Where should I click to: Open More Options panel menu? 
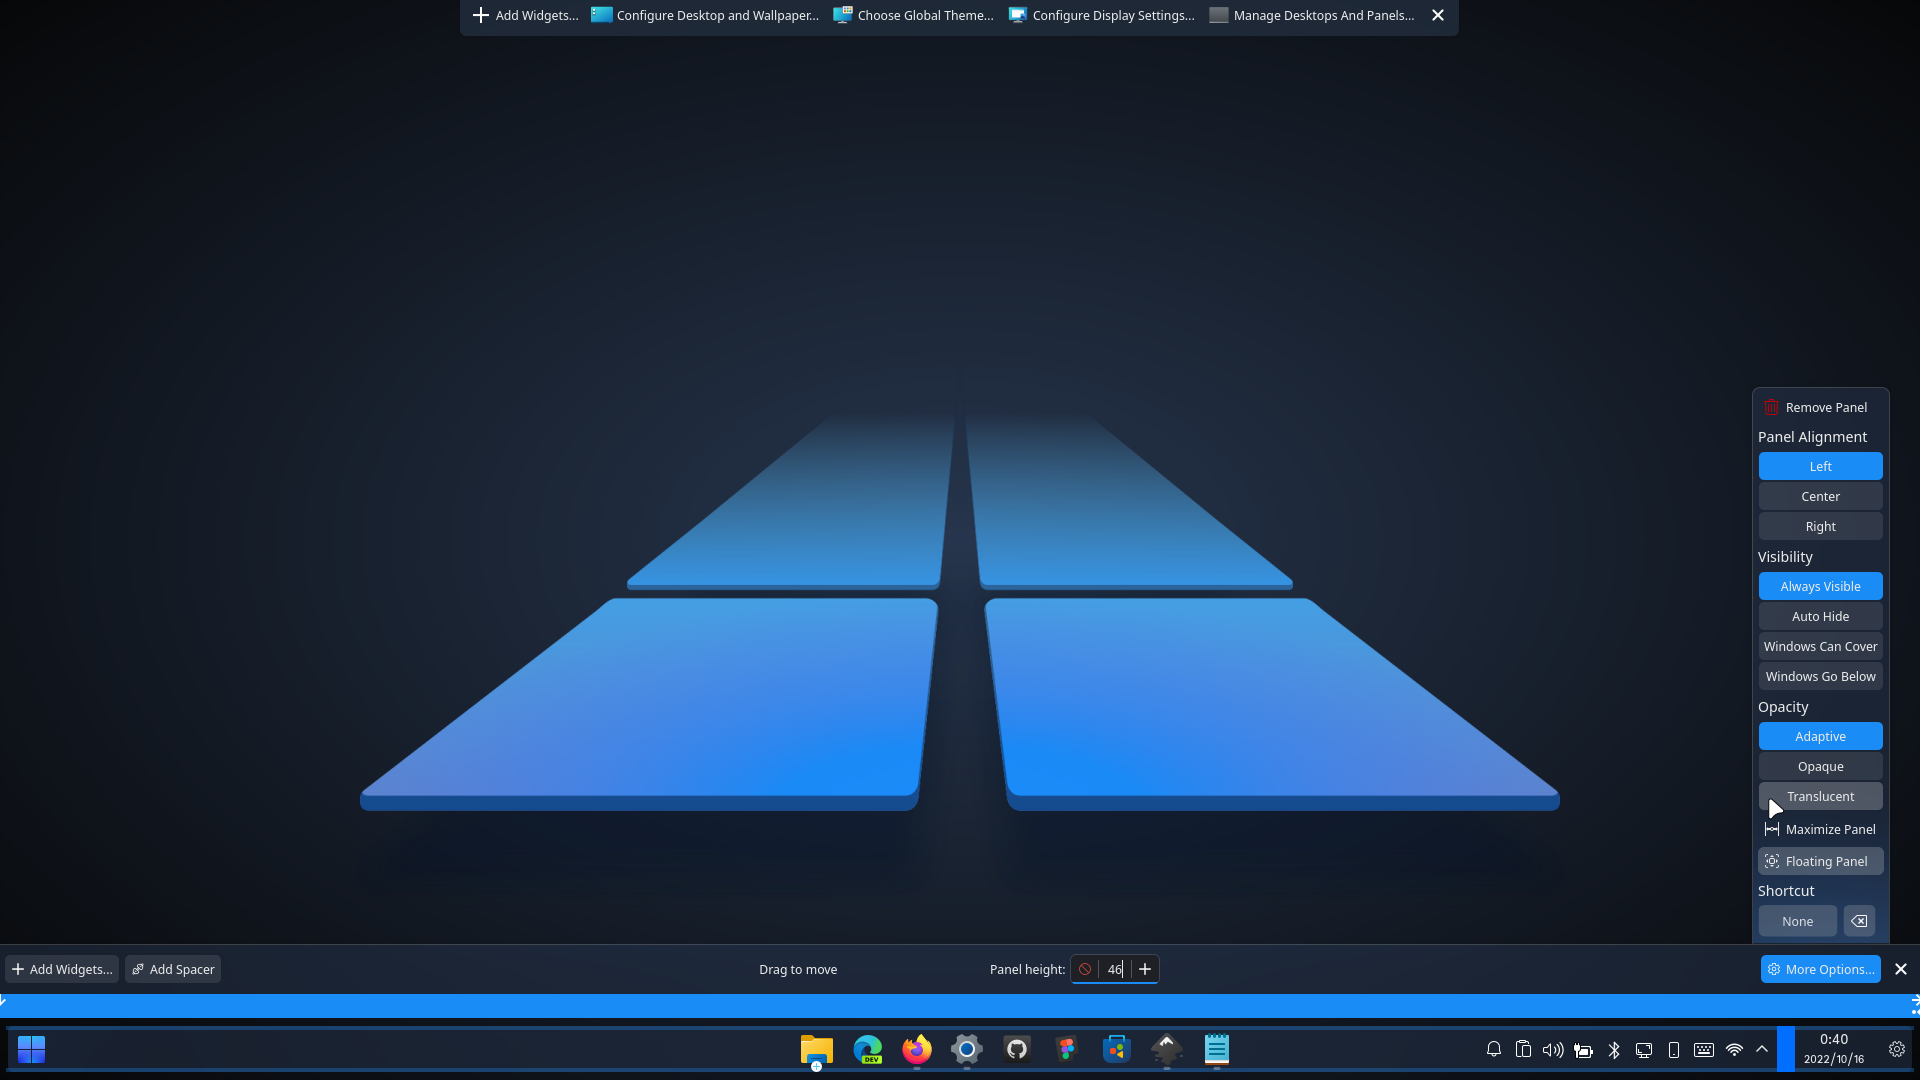click(x=1820, y=969)
